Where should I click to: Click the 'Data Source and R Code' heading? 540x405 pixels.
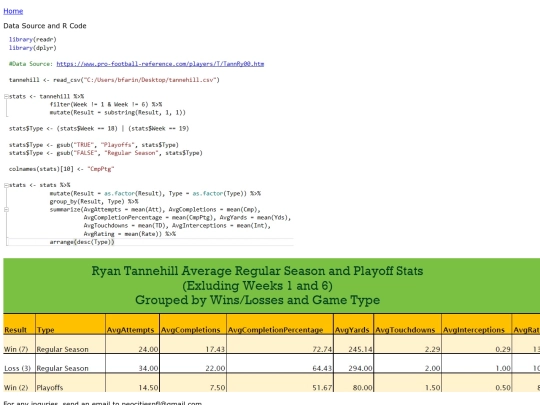(45, 26)
